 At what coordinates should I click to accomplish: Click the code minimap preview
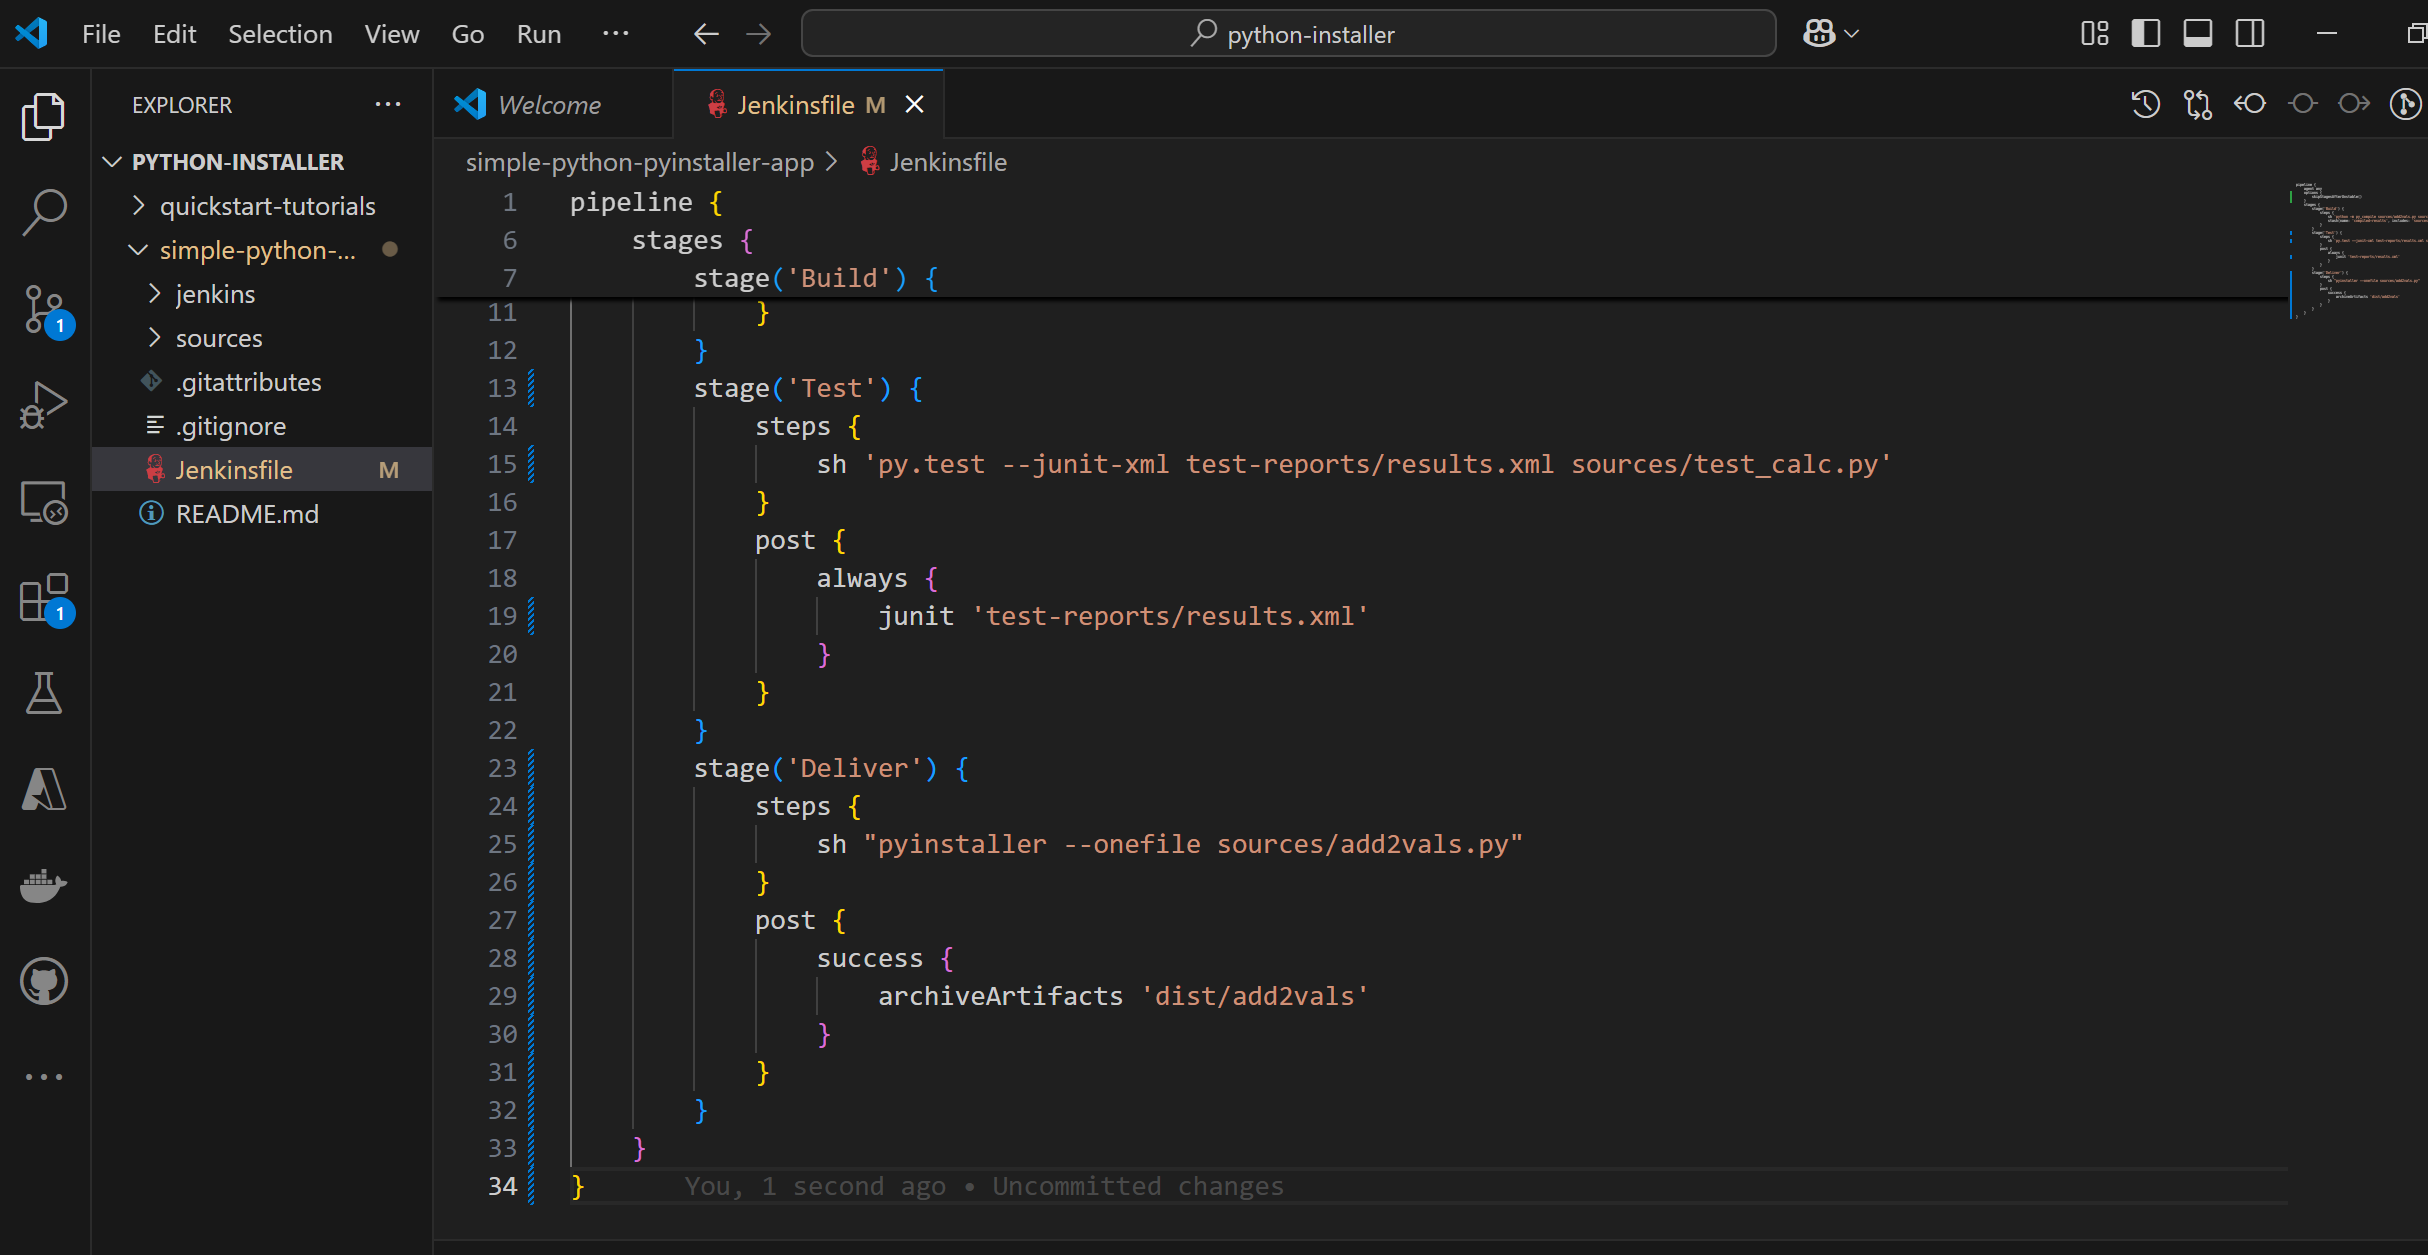(2358, 250)
